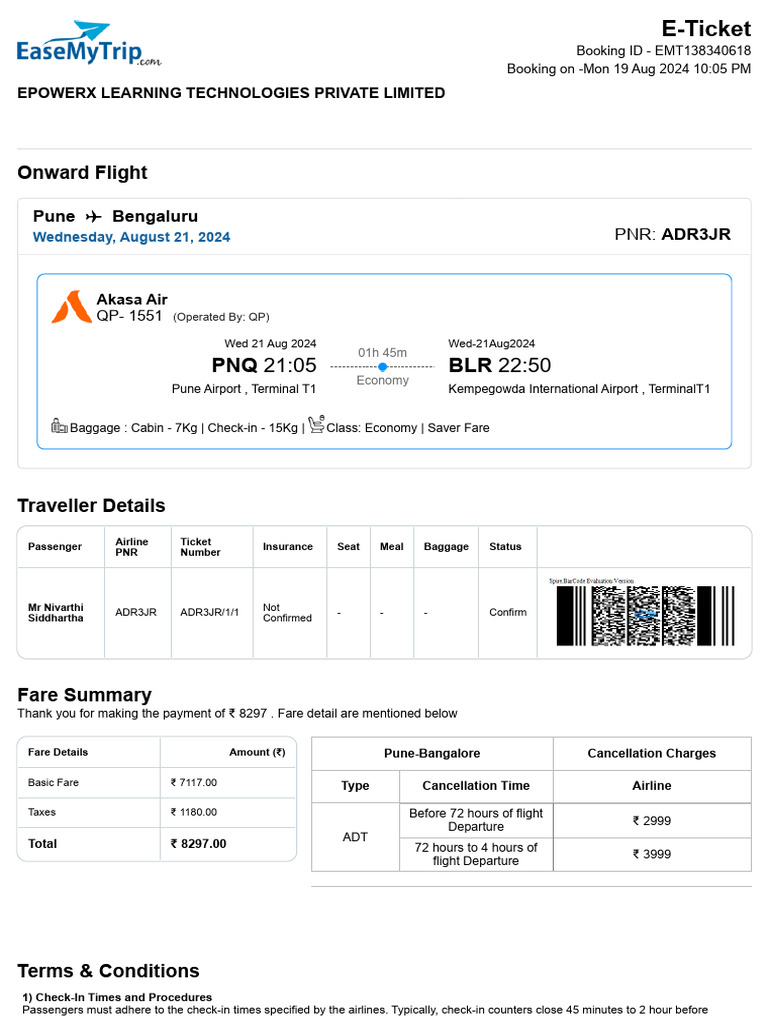Click the ₹ 2999 cancellation charge cell
768x1024 pixels.
651,821
